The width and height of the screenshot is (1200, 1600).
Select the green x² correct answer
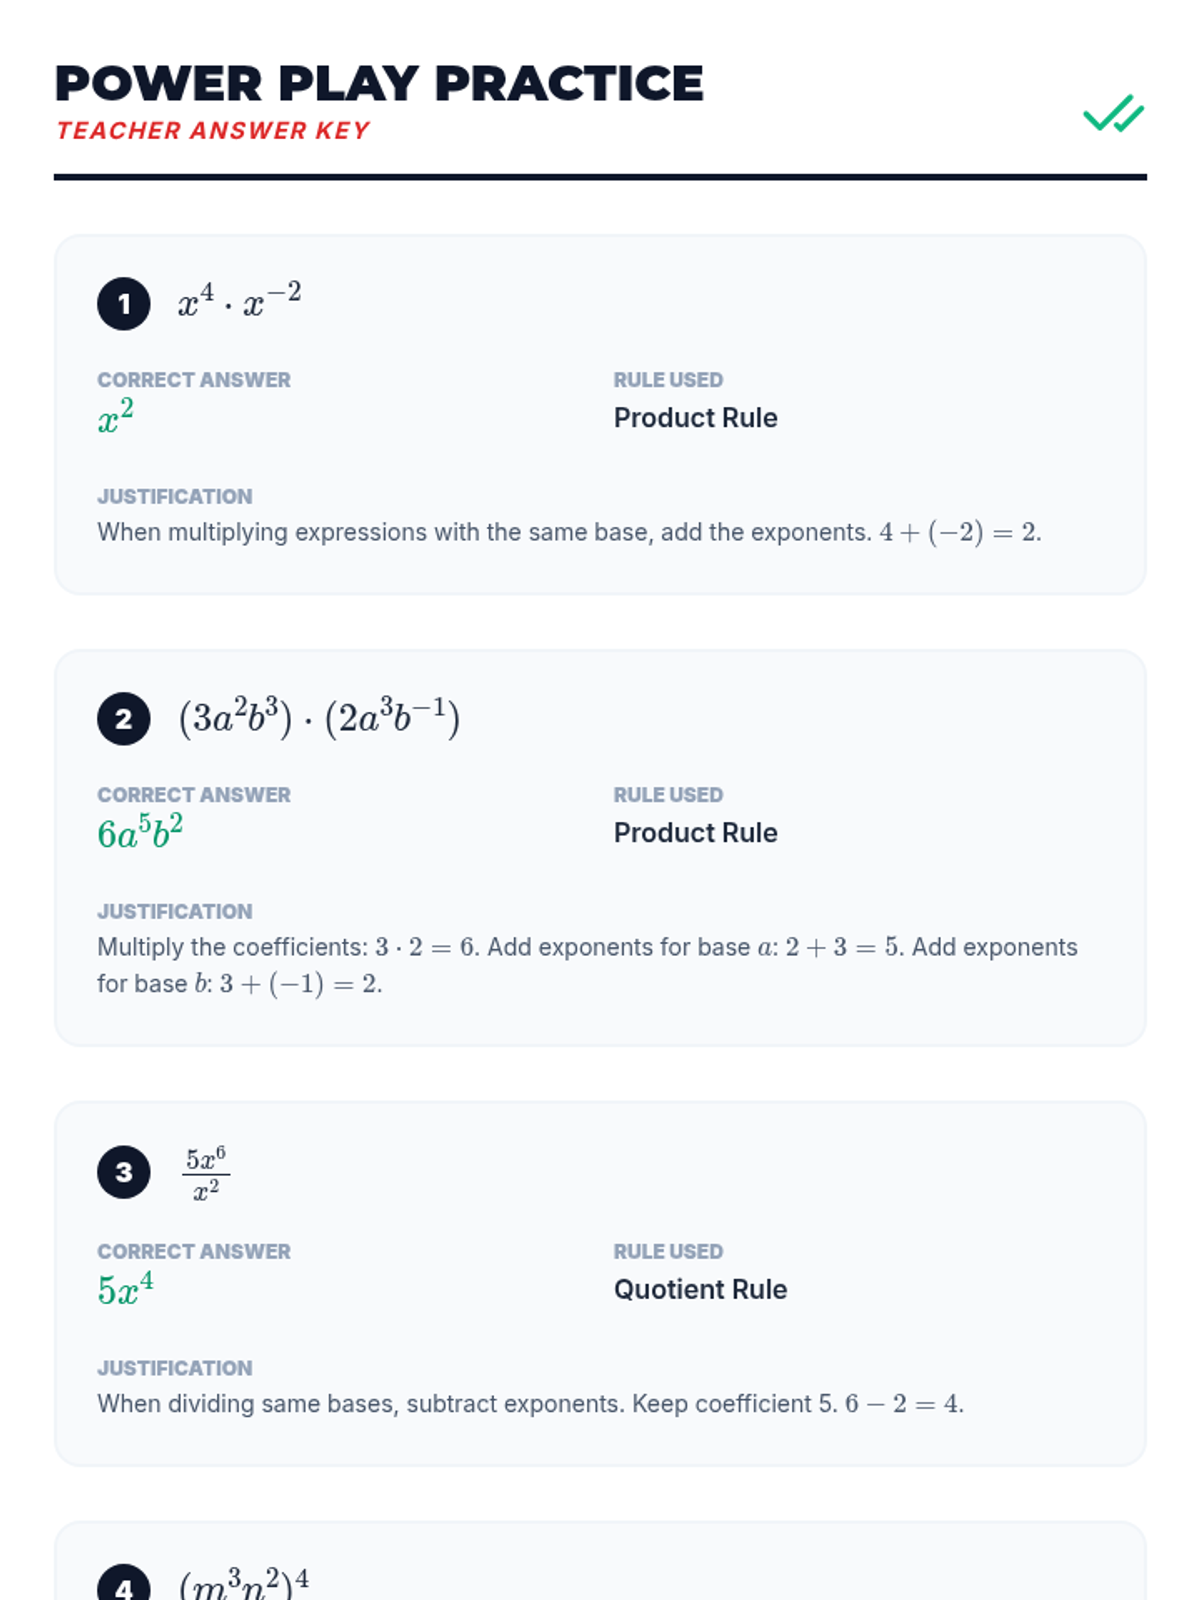[115, 416]
